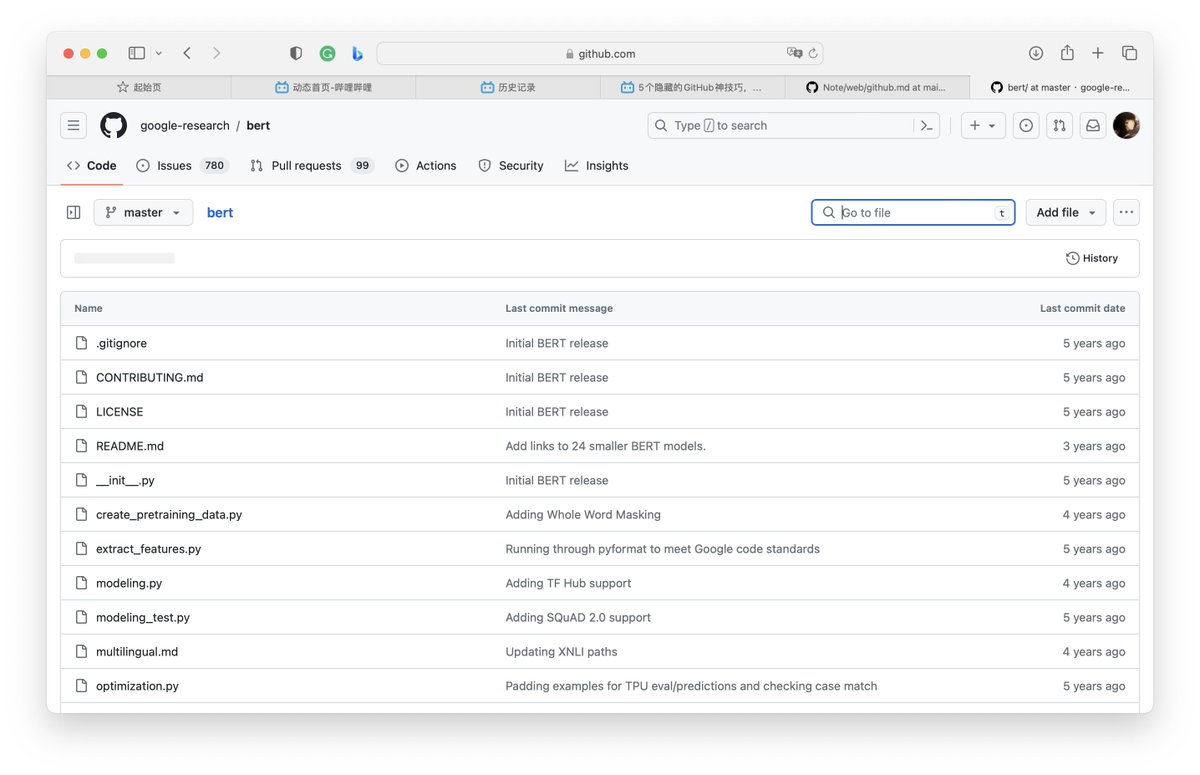The image size is (1200, 775).
Task: Switch to the 历史记录 browser tab
Action: click(508, 88)
